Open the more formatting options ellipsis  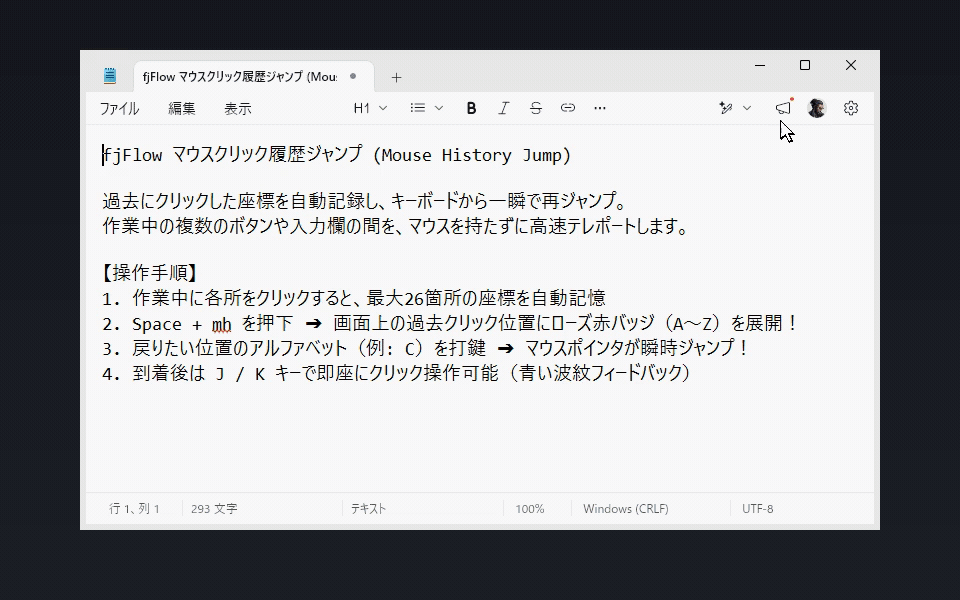[600, 108]
